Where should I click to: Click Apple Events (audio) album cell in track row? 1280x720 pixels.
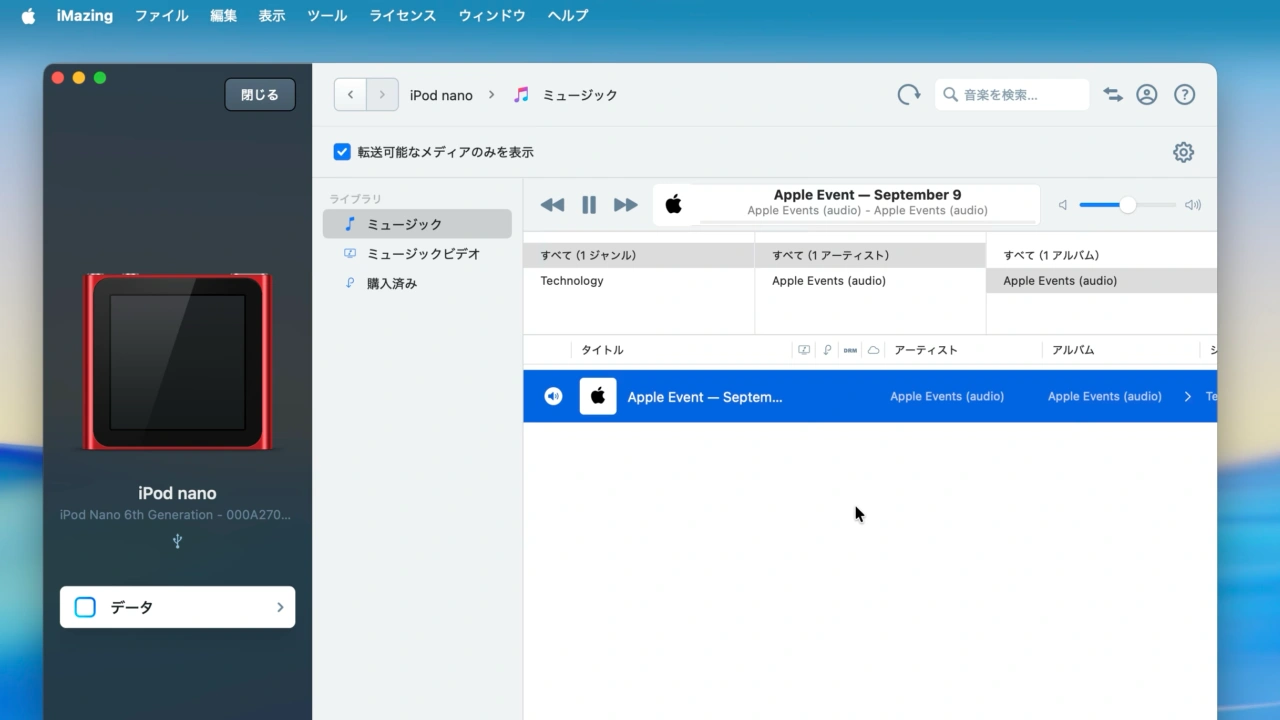[x=1105, y=397]
